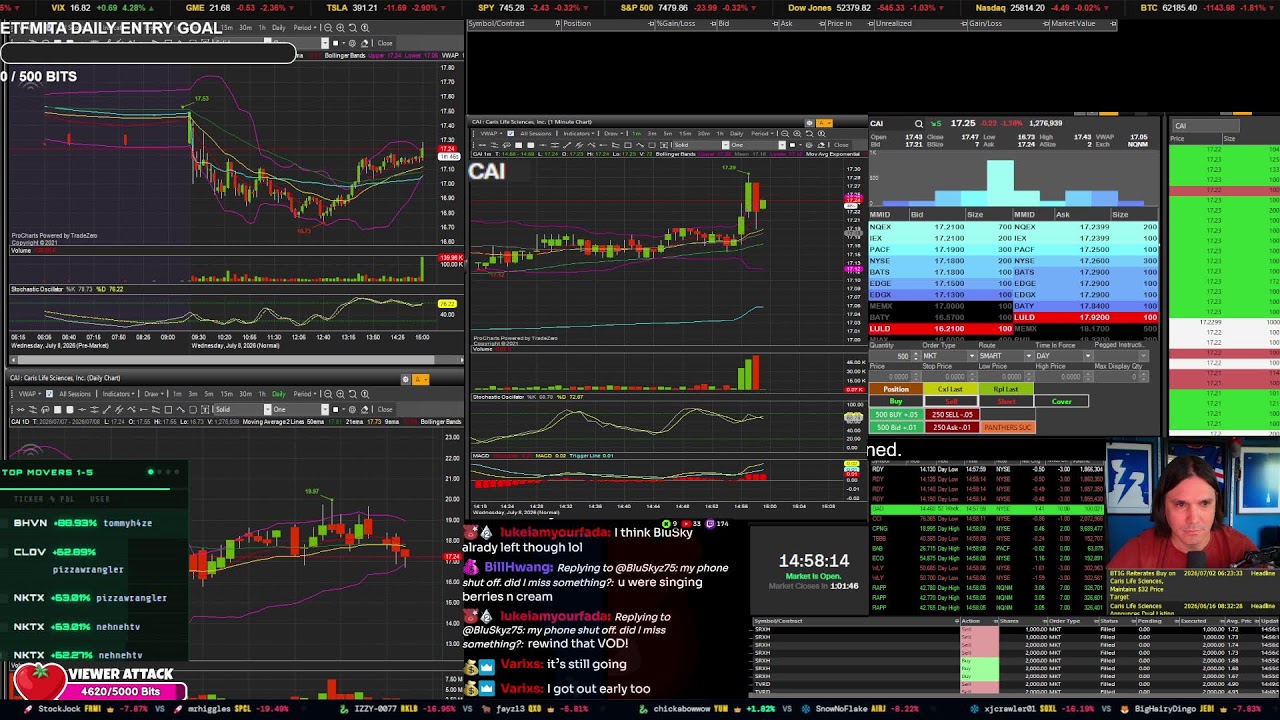1280x720 pixels.
Task: Switch 1 Minute Chart to 3m timeframe
Action: [x=652, y=134]
